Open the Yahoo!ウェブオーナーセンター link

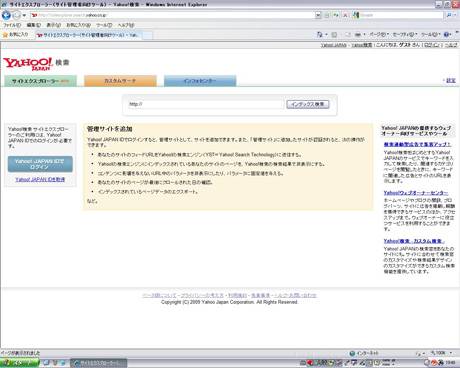coord(416,193)
